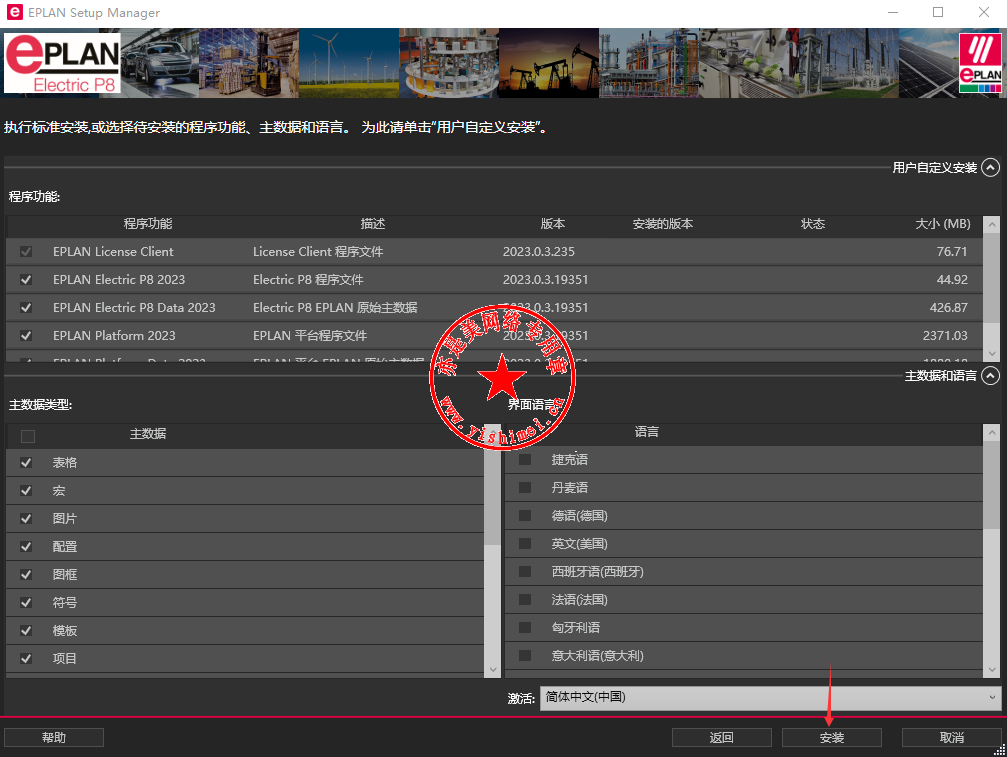Enable the 德语(德国) language checkbox
The width and height of the screenshot is (1007, 757).
525,516
